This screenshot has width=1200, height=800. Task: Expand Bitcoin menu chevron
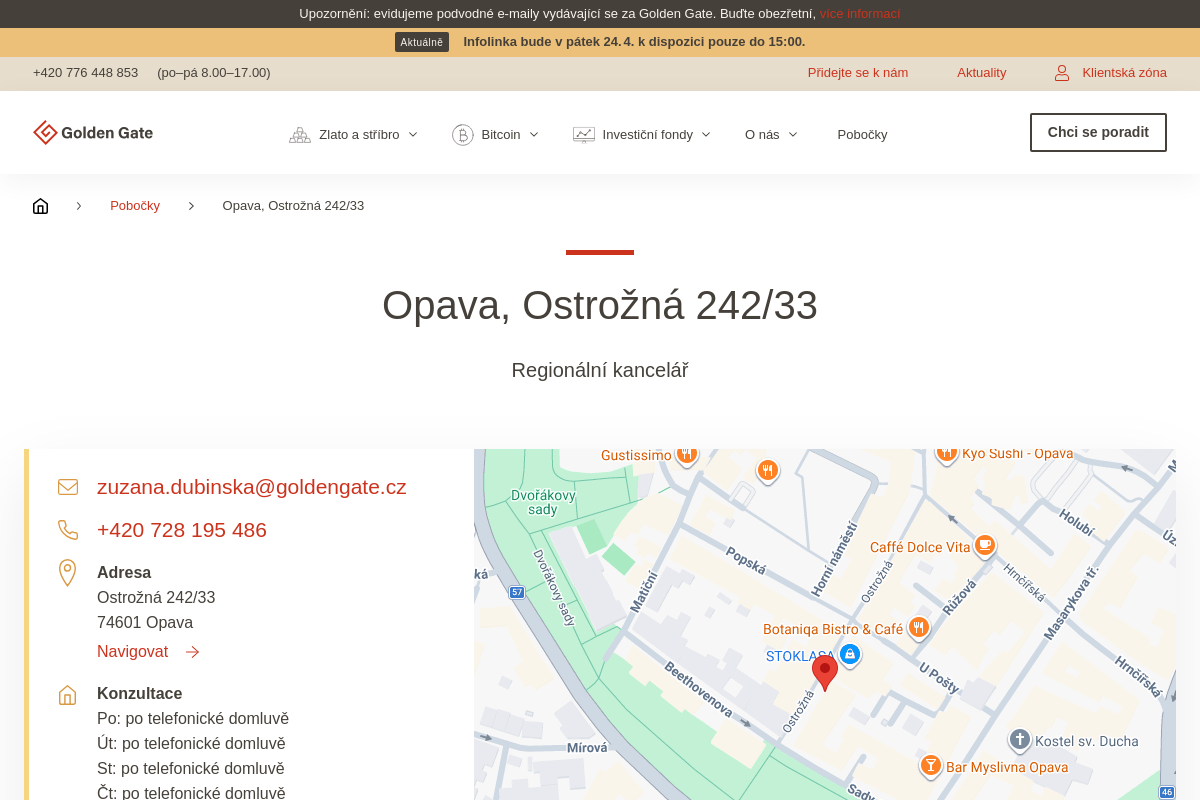534,135
